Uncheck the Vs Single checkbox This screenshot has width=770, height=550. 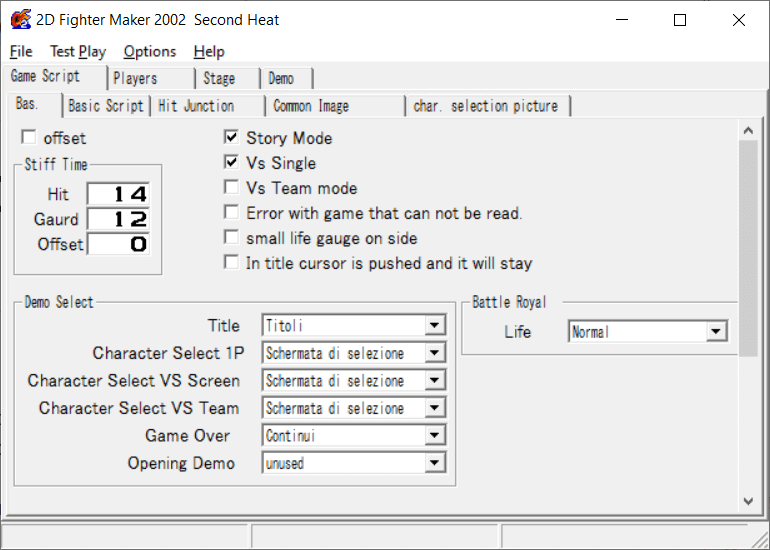pos(231,162)
